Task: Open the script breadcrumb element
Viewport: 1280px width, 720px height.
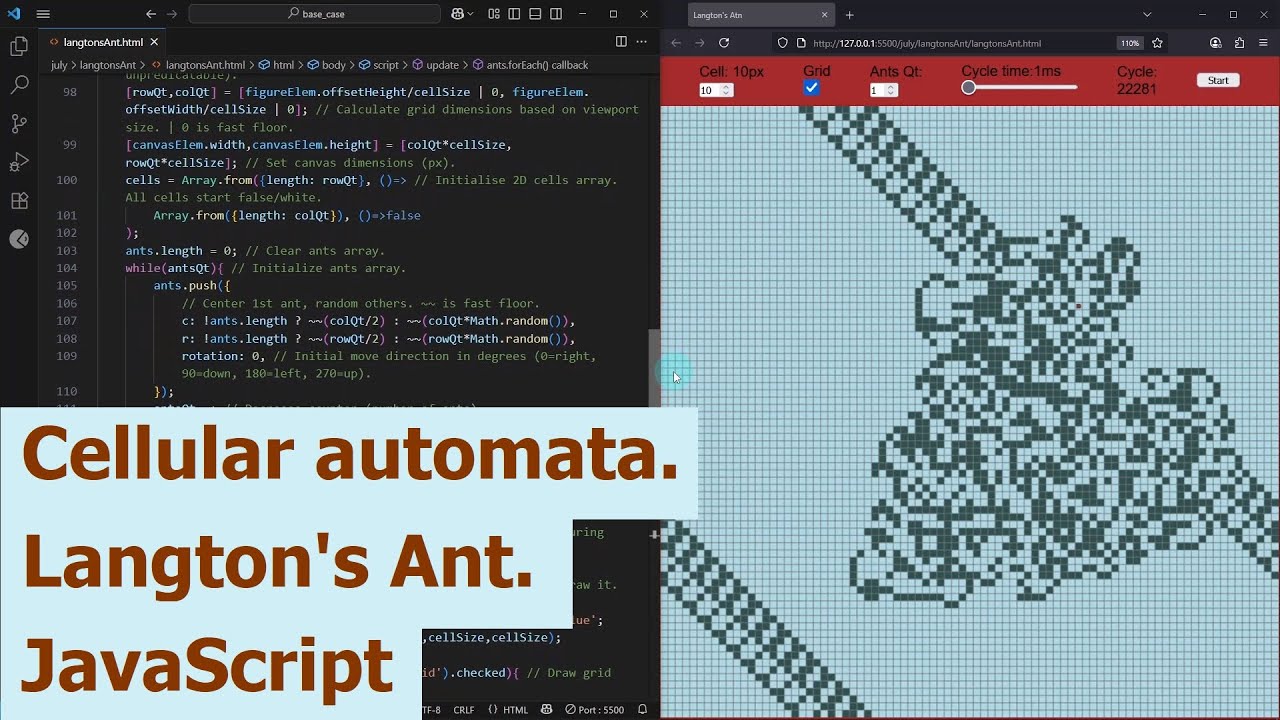Action: 378,65
